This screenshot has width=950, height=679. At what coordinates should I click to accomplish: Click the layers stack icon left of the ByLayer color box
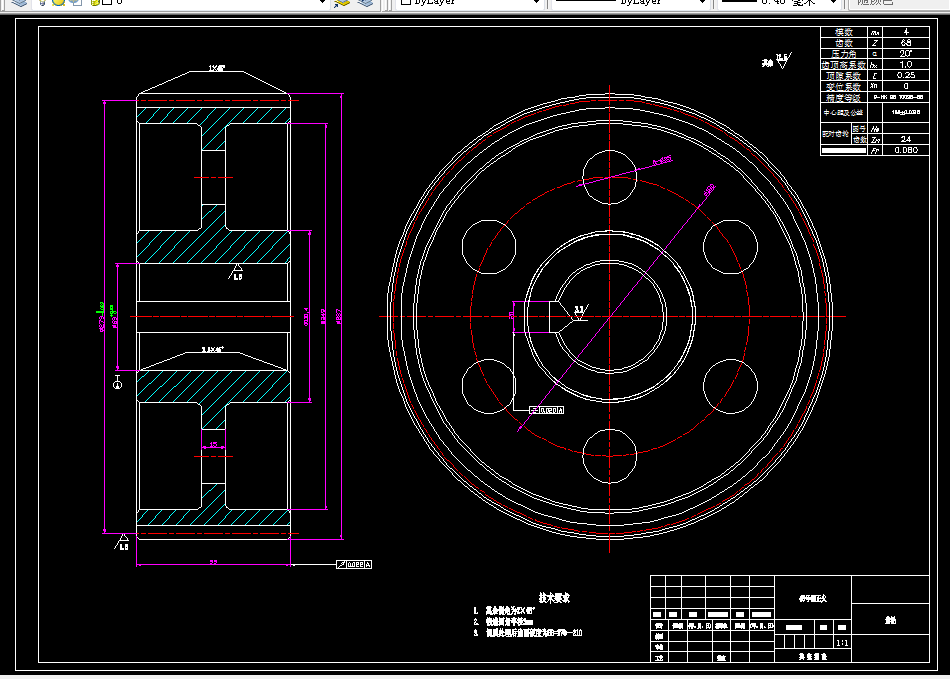[x=365, y=2]
